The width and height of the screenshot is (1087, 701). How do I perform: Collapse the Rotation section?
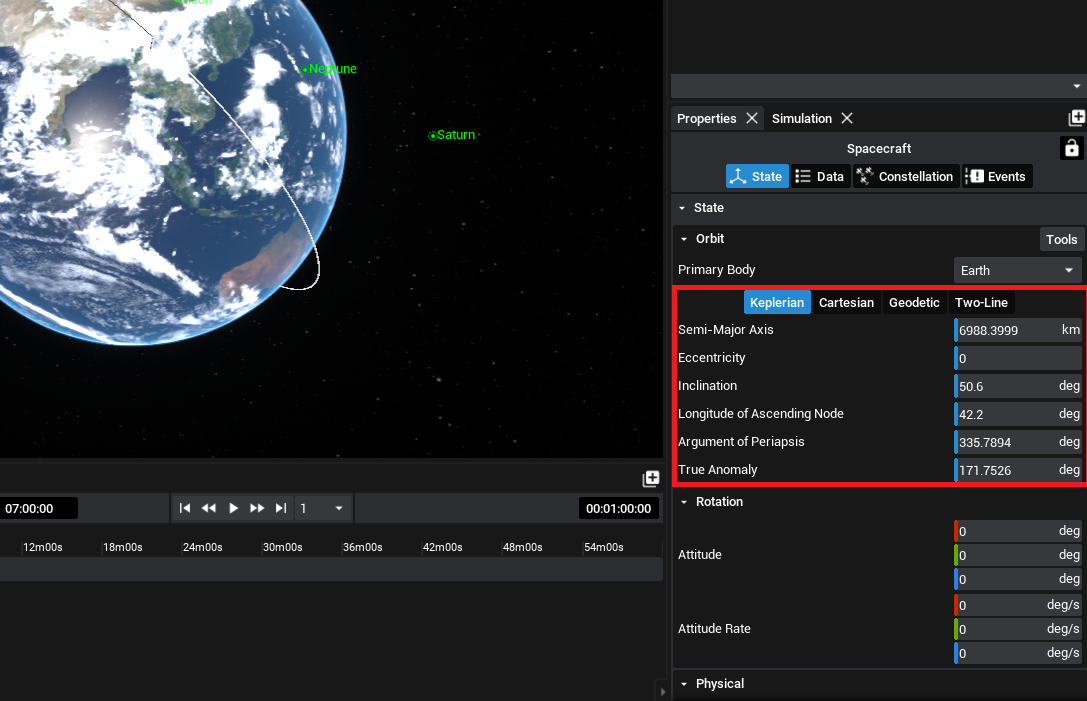click(682, 502)
